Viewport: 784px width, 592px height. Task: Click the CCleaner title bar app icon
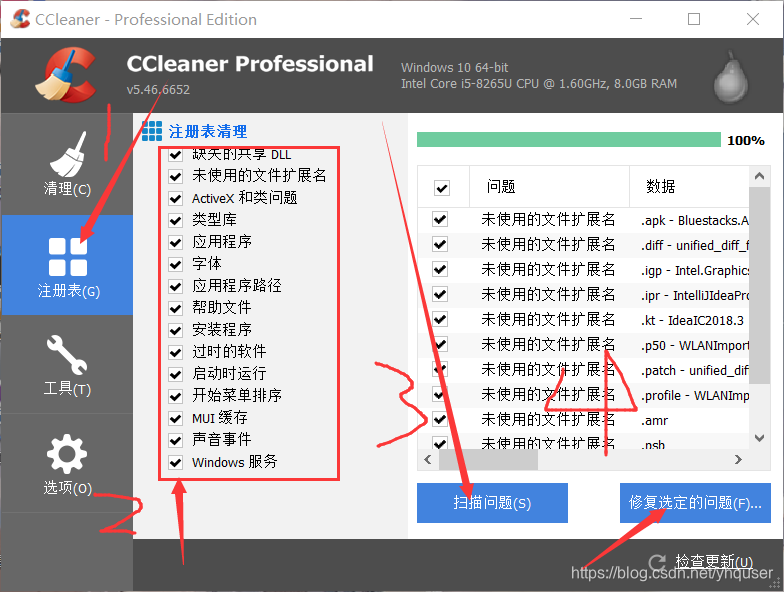(20, 19)
